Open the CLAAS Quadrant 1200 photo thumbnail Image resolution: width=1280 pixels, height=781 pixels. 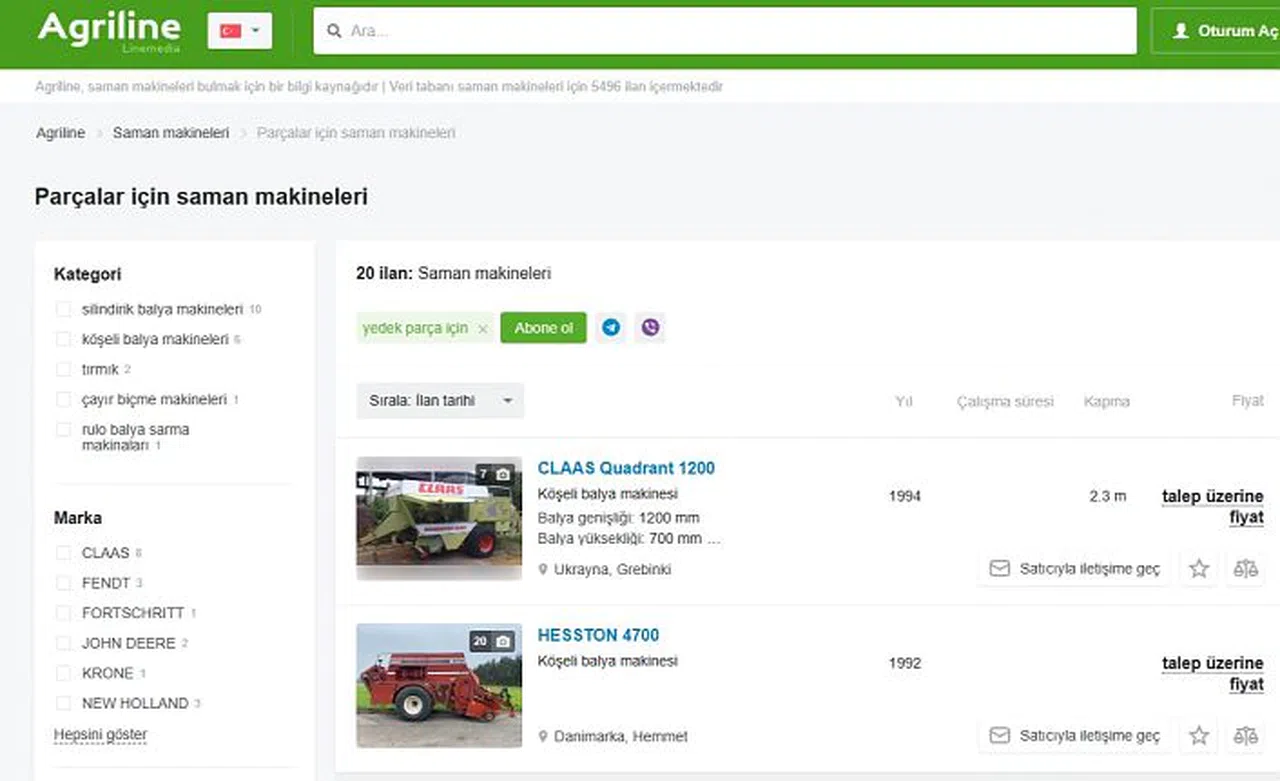[x=439, y=518]
